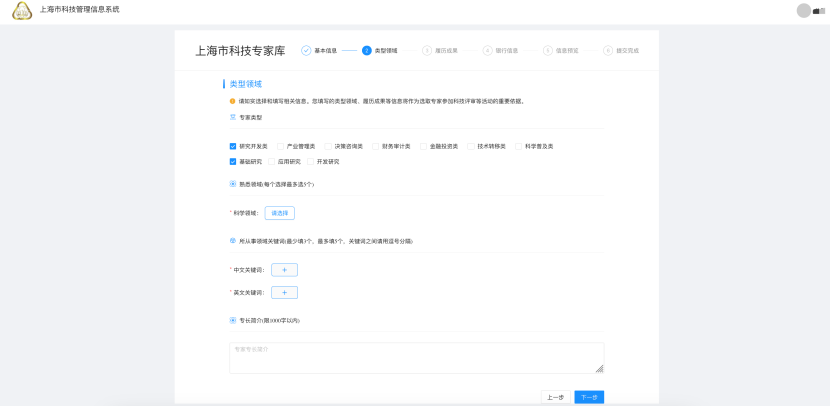Add a 中文关键词 with plus button
This screenshot has height=406, width=830.
(x=284, y=270)
